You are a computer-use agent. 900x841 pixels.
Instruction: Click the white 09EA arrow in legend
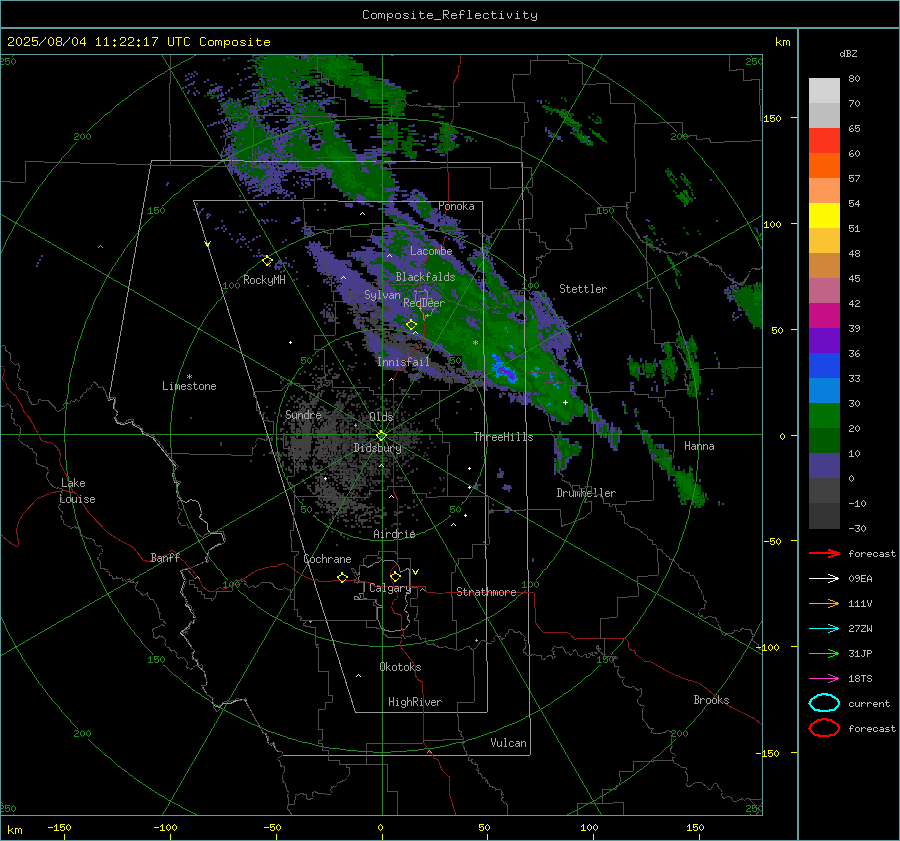(824, 579)
